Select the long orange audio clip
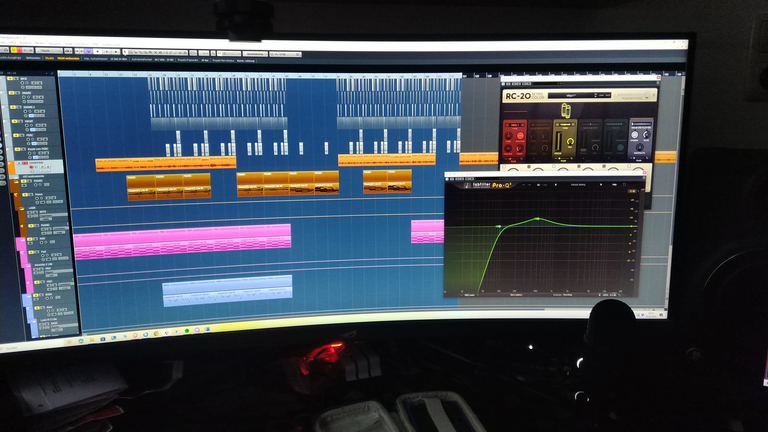 click(x=166, y=164)
